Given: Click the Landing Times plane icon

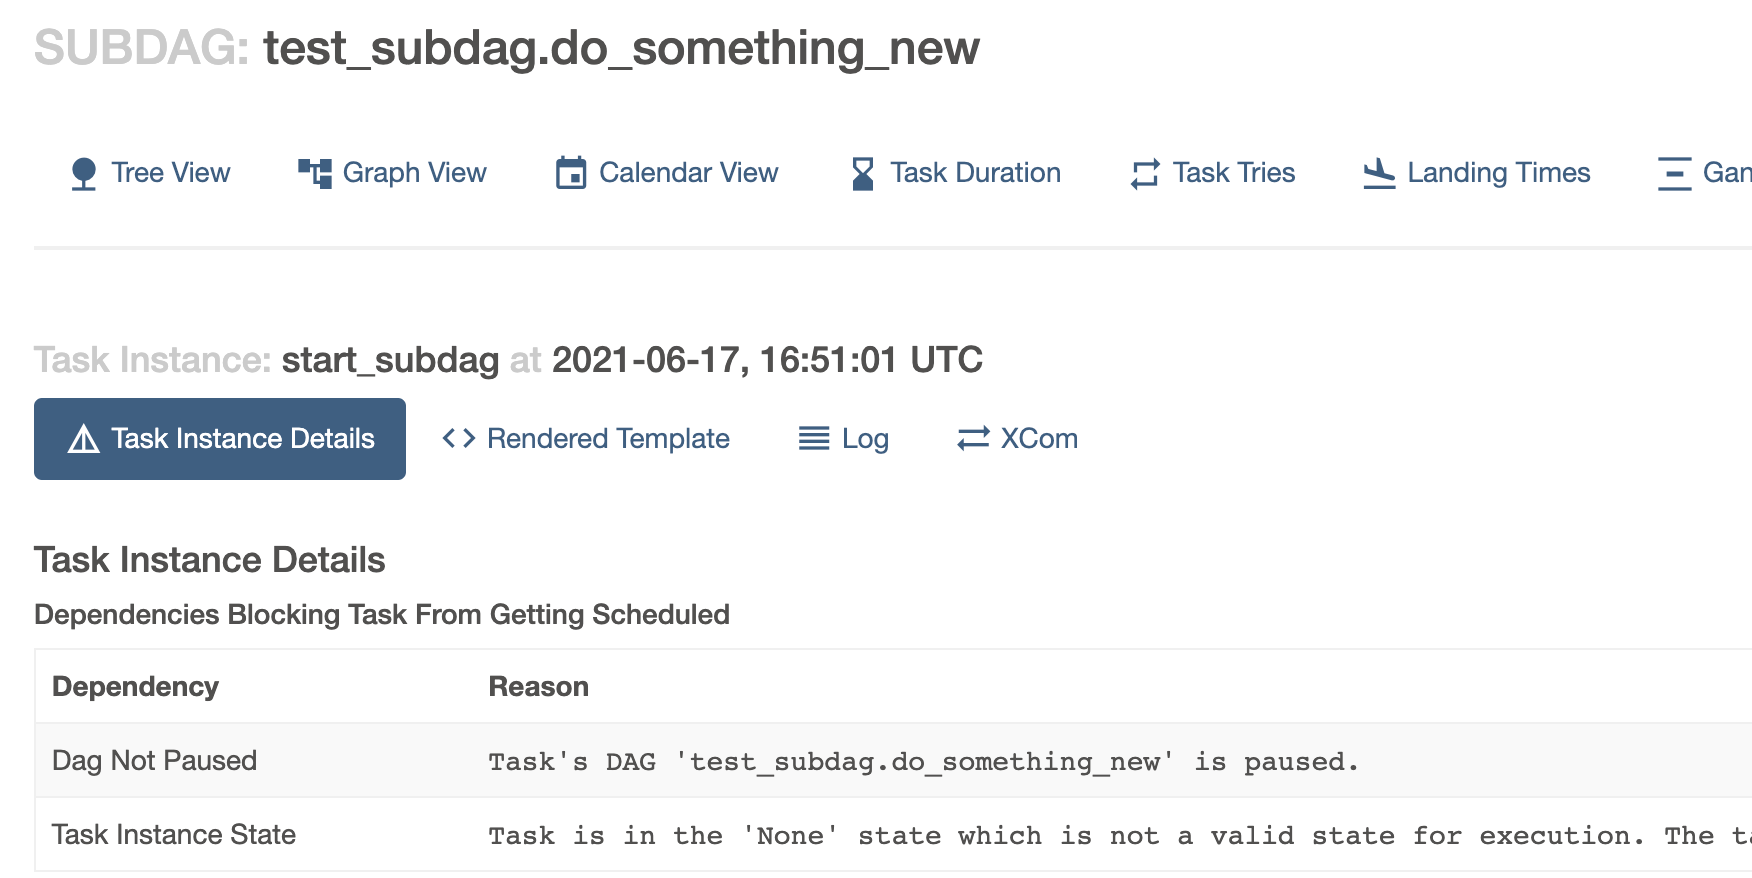Looking at the screenshot, I should point(1377,172).
